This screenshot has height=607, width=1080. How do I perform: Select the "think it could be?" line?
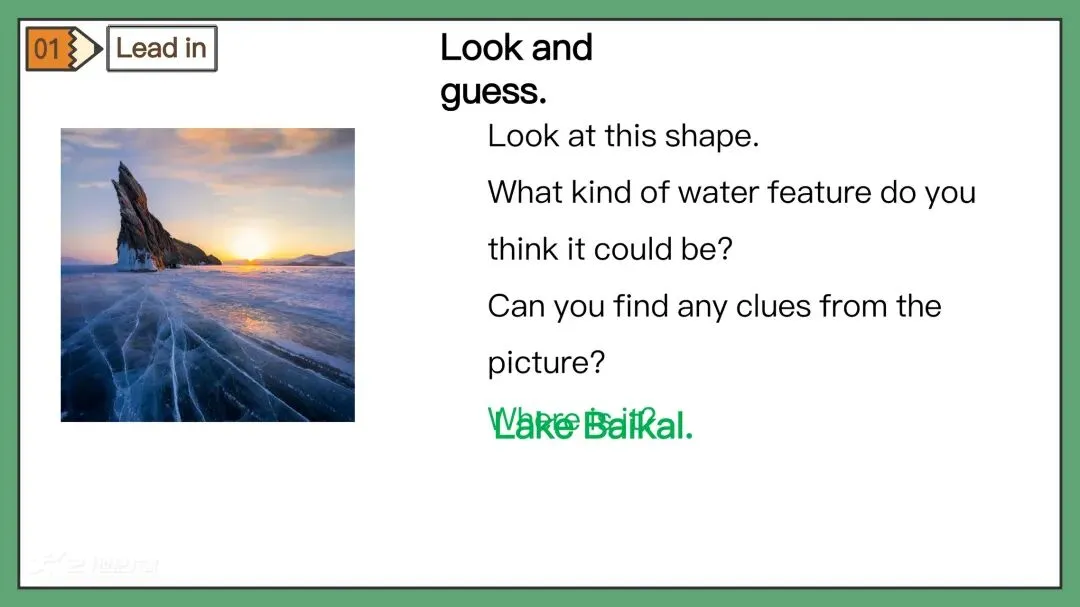(x=610, y=248)
